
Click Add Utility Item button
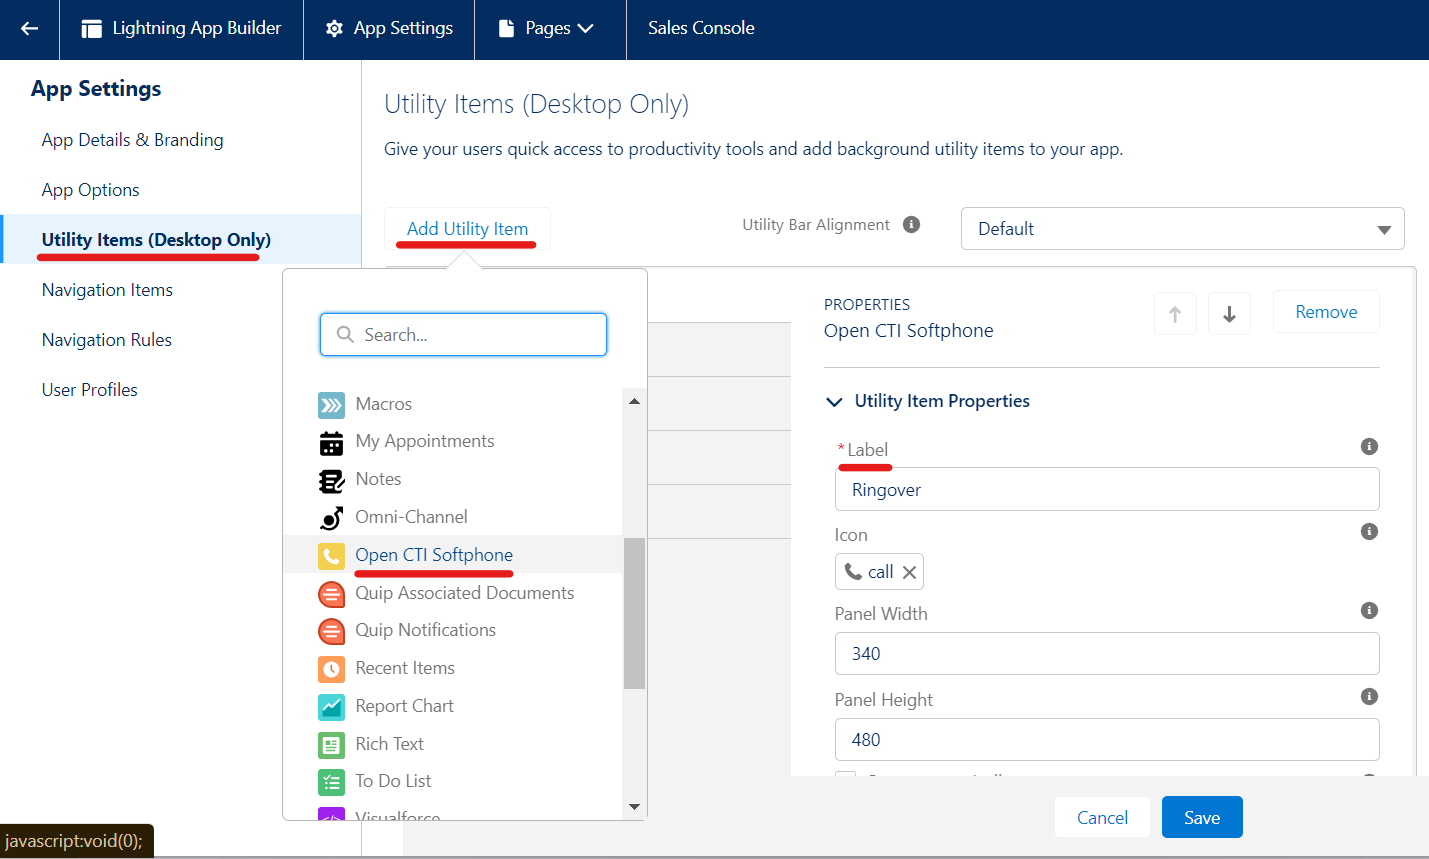[467, 229]
